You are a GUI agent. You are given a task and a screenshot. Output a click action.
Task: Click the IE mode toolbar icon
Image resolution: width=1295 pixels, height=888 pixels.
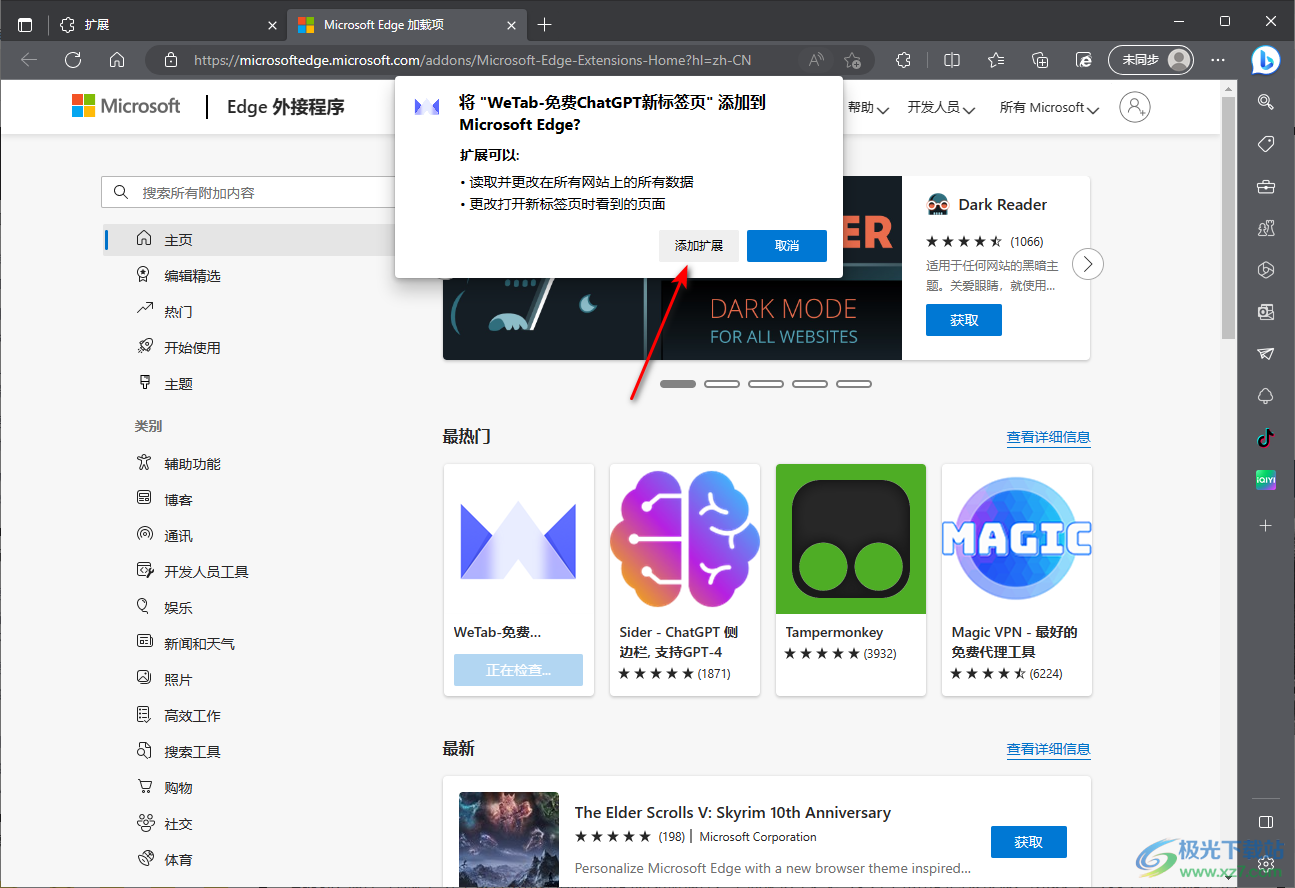tap(1083, 60)
